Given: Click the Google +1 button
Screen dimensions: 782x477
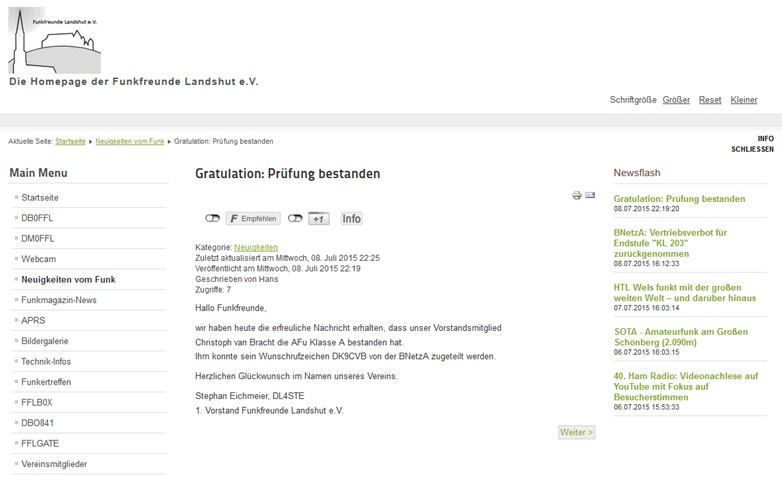Looking at the screenshot, I should 319,219.
